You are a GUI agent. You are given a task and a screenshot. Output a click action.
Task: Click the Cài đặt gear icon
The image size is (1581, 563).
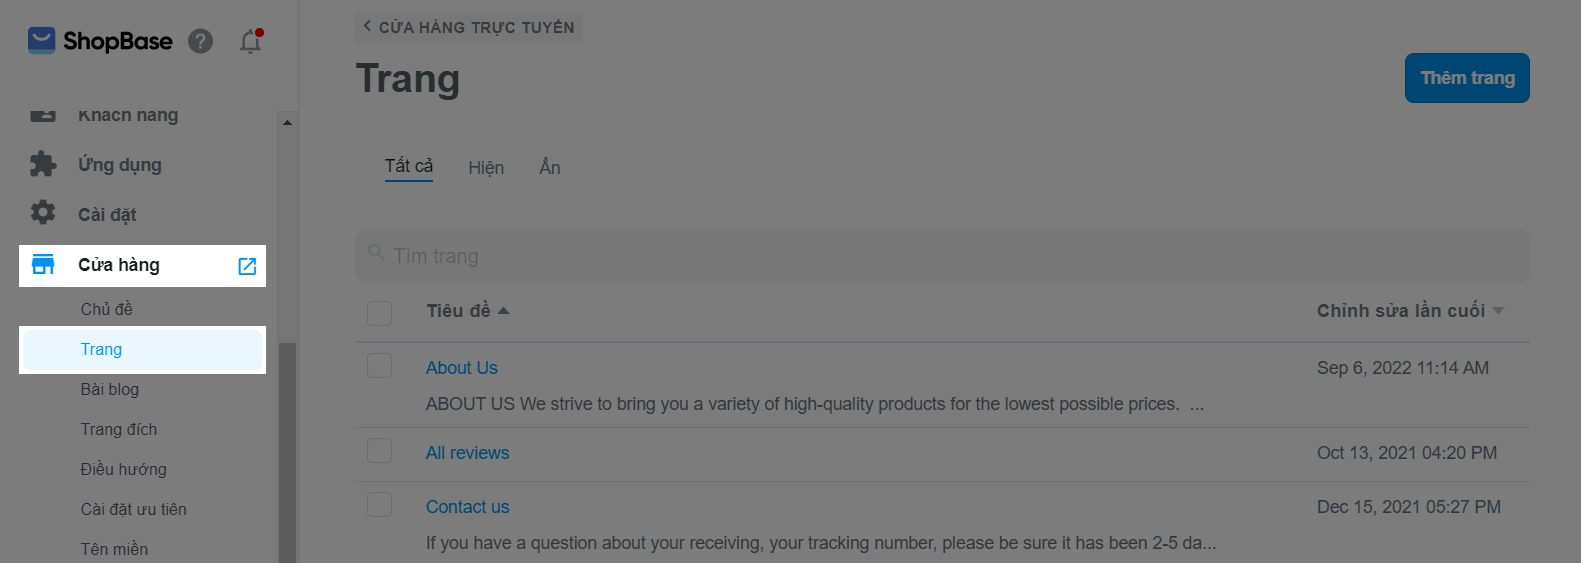point(43,213)
